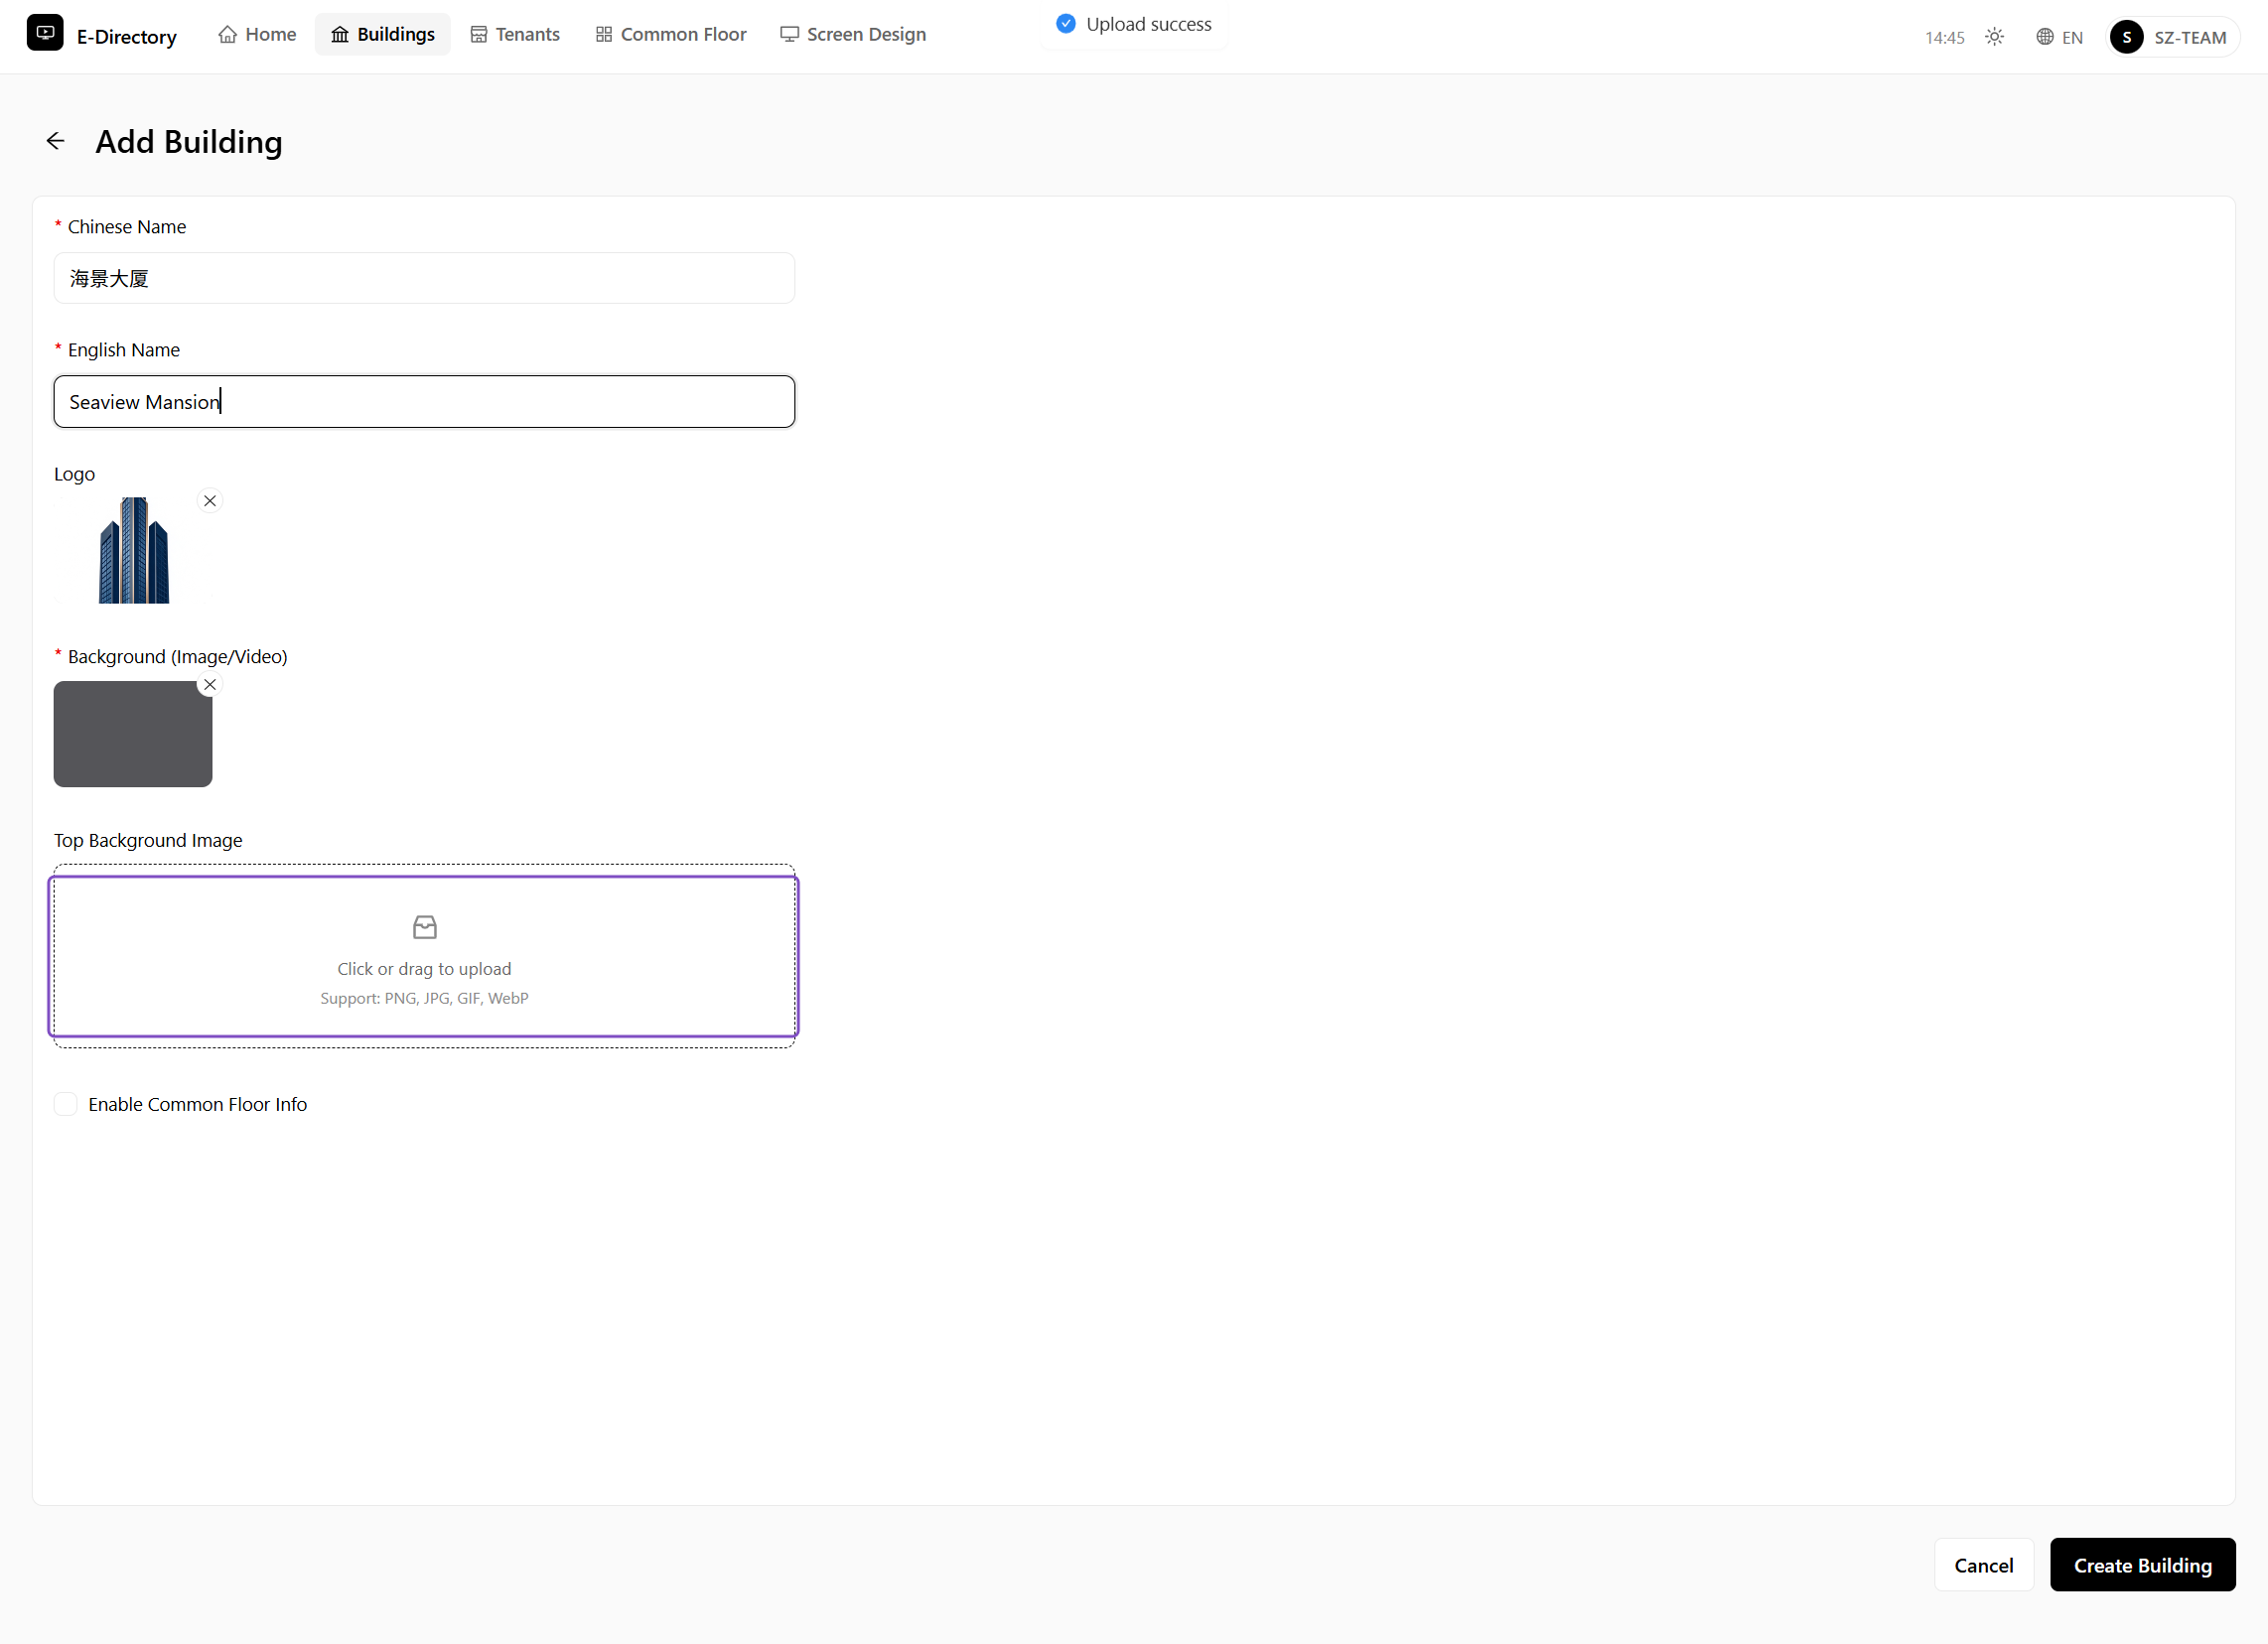
Task: Remove the uploaded logo image
Action: tap(210, 501)
